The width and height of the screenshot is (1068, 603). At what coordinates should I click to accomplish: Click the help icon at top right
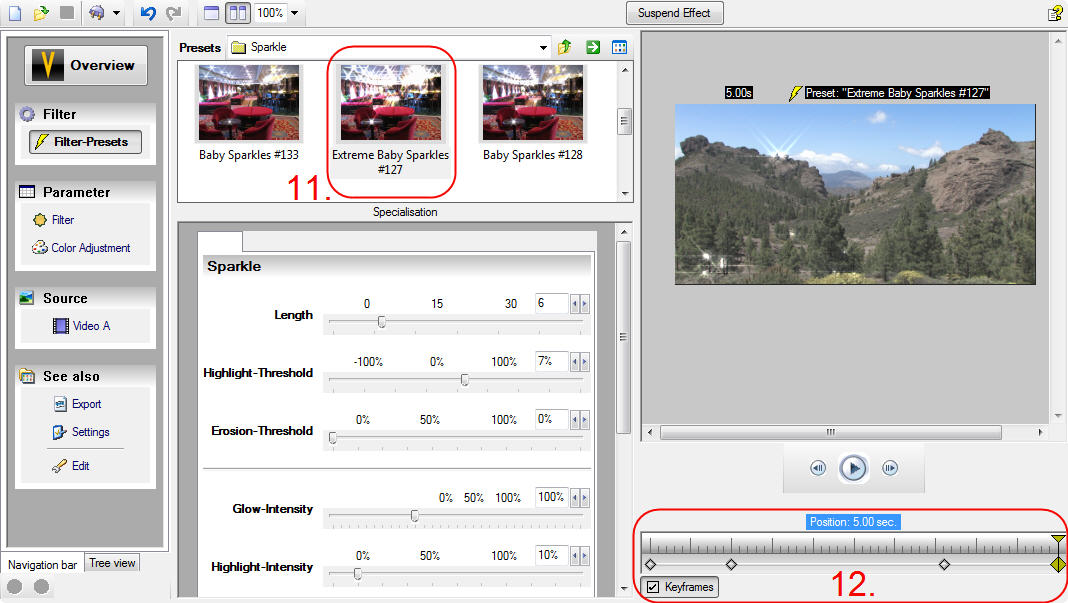(x=1054, y=13)
